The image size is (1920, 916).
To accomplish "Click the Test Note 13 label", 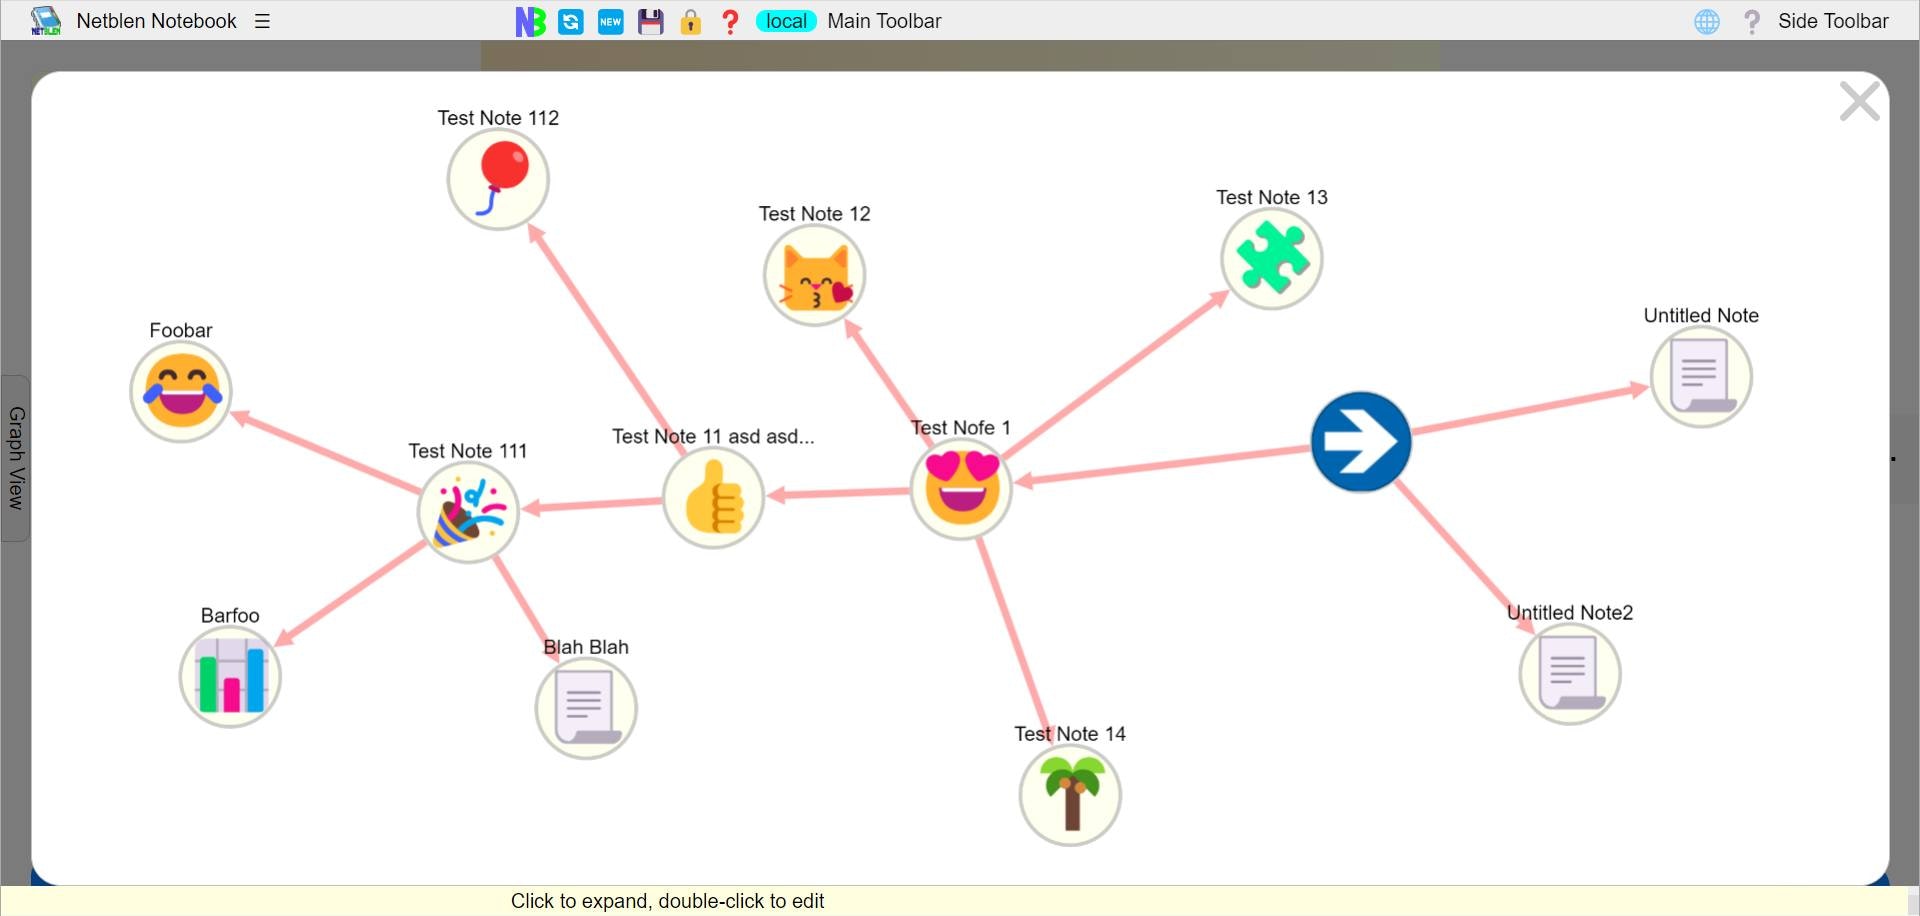I will coord(1272,197).
